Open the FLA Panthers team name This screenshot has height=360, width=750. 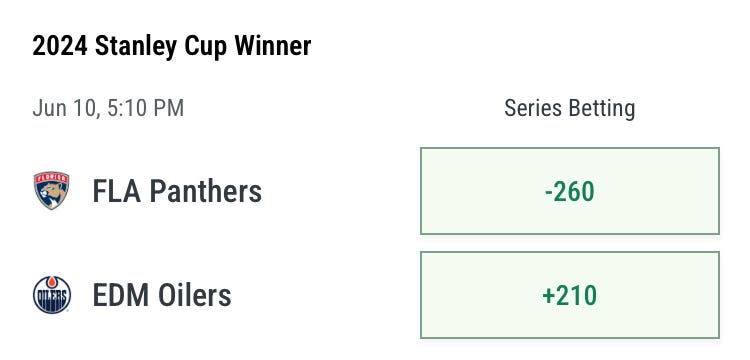(x=177, y=191)
